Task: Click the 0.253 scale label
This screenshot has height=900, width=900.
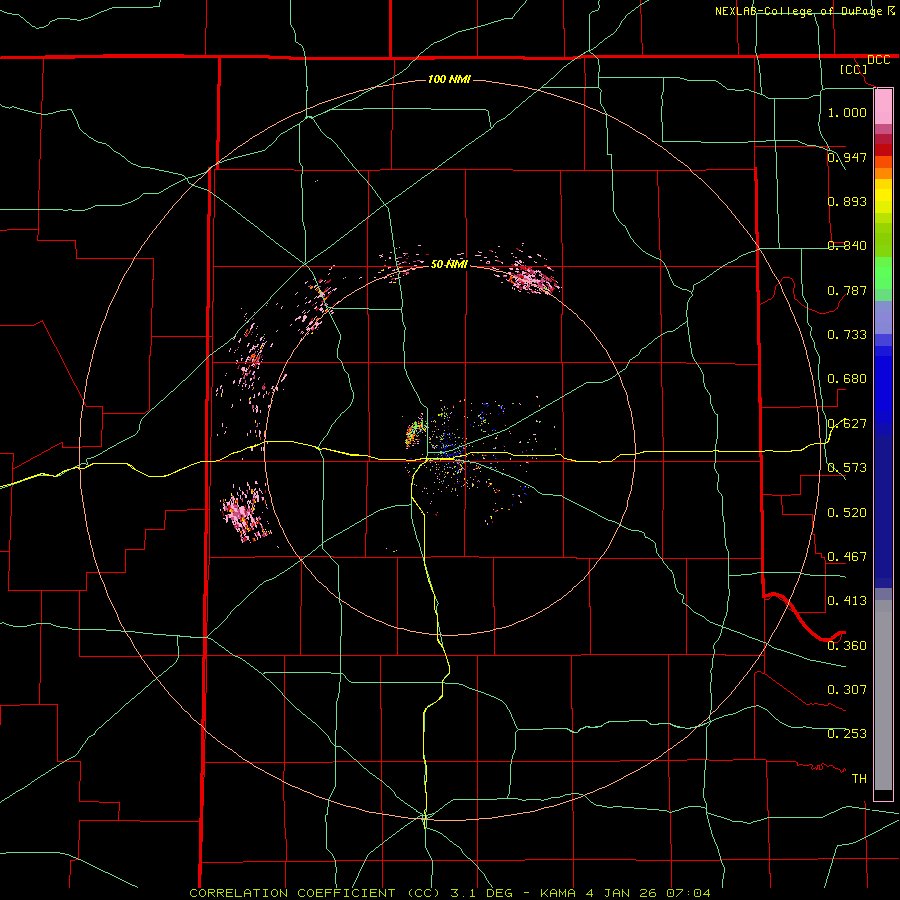Action: [x=847, y=734]
